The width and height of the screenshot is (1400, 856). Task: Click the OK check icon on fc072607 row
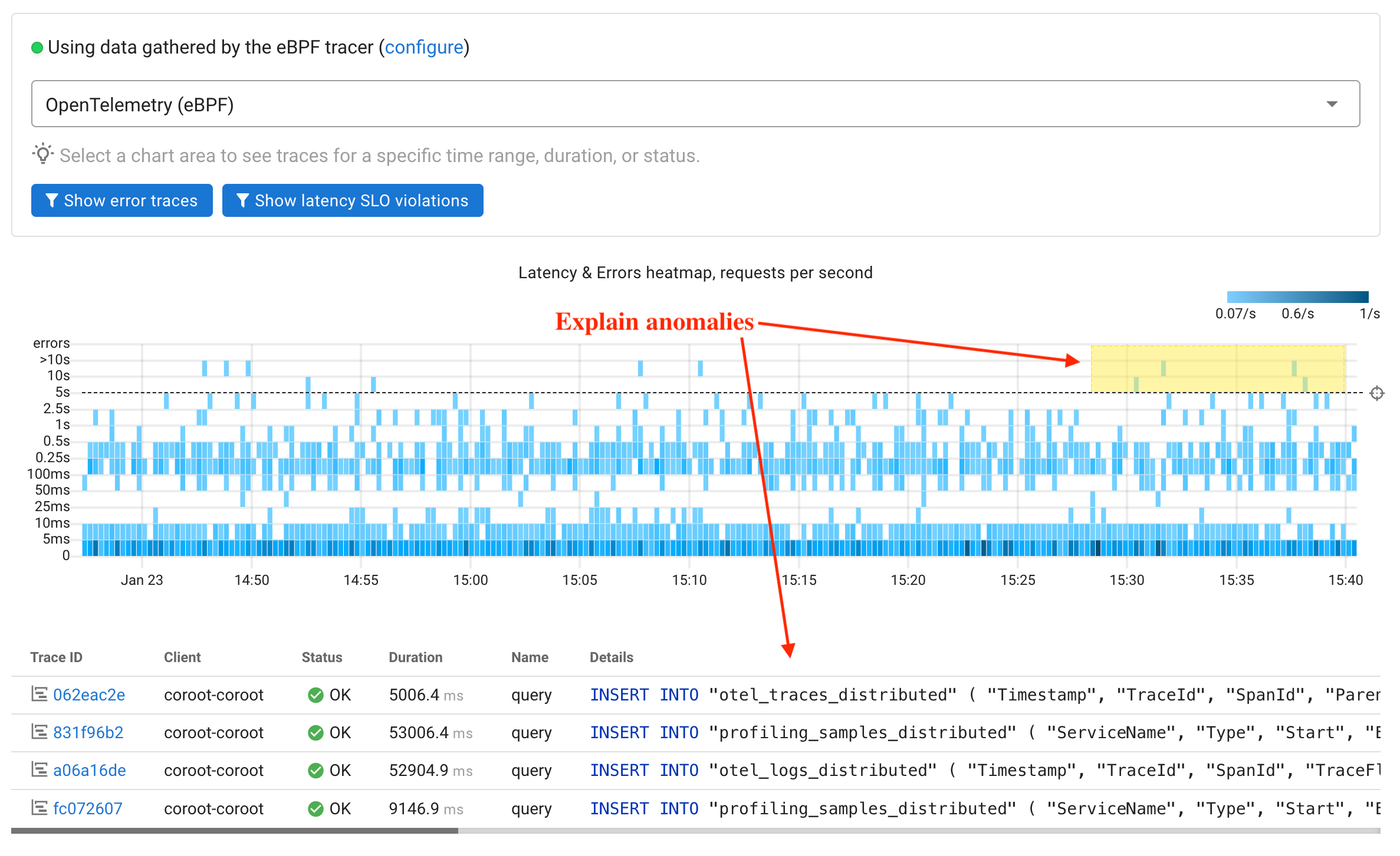tap(314, 808)
